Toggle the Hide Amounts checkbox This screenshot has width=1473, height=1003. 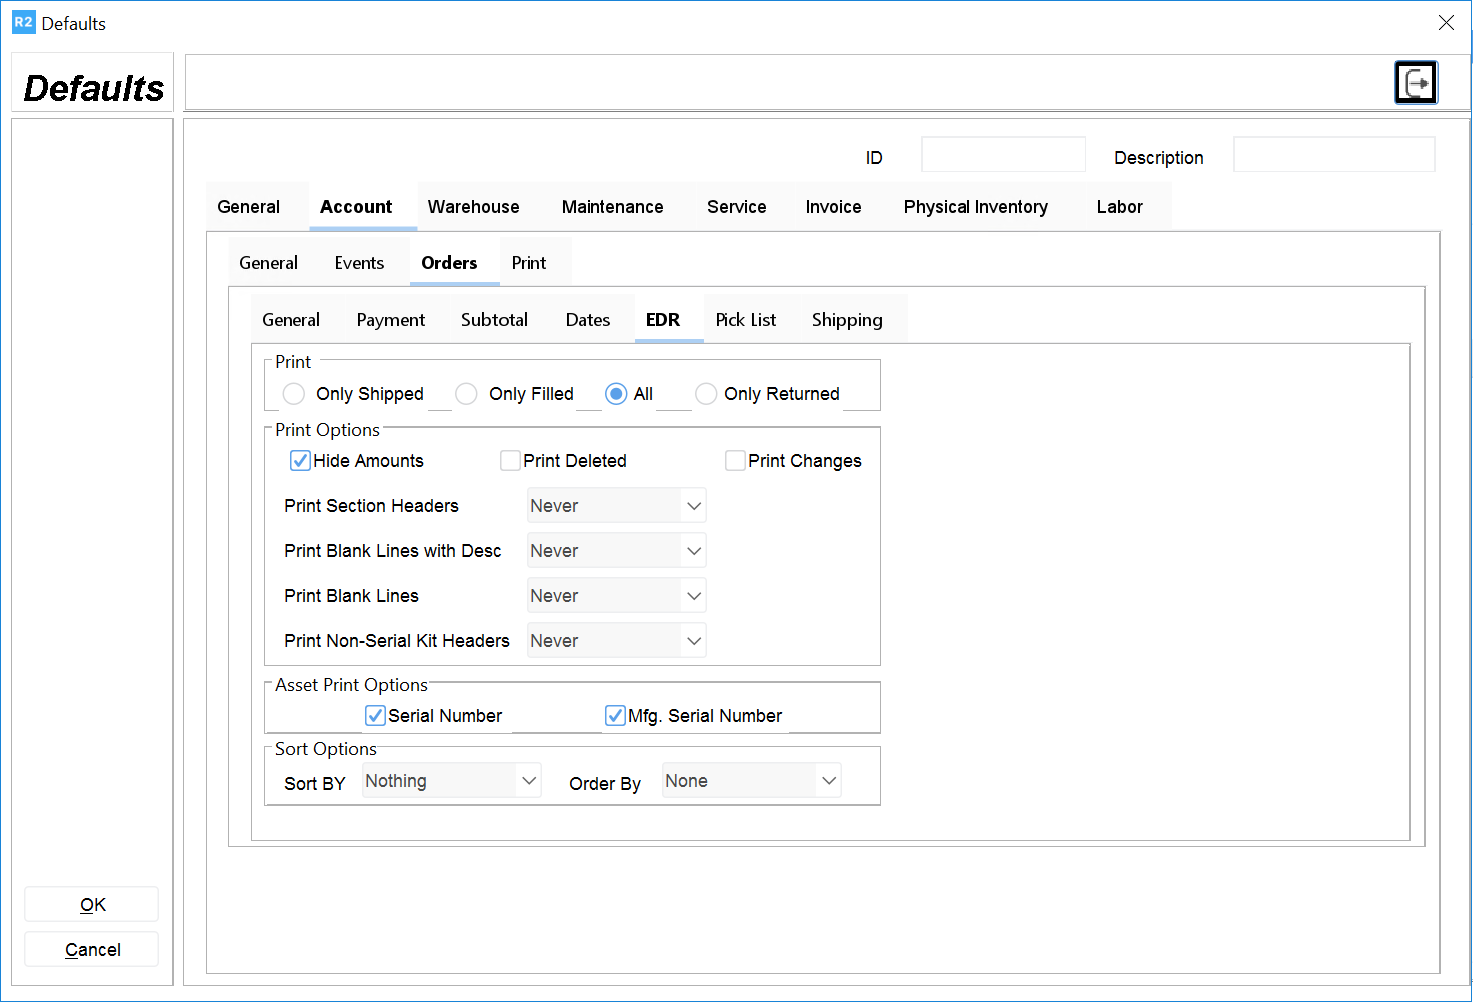coord(300,461)
